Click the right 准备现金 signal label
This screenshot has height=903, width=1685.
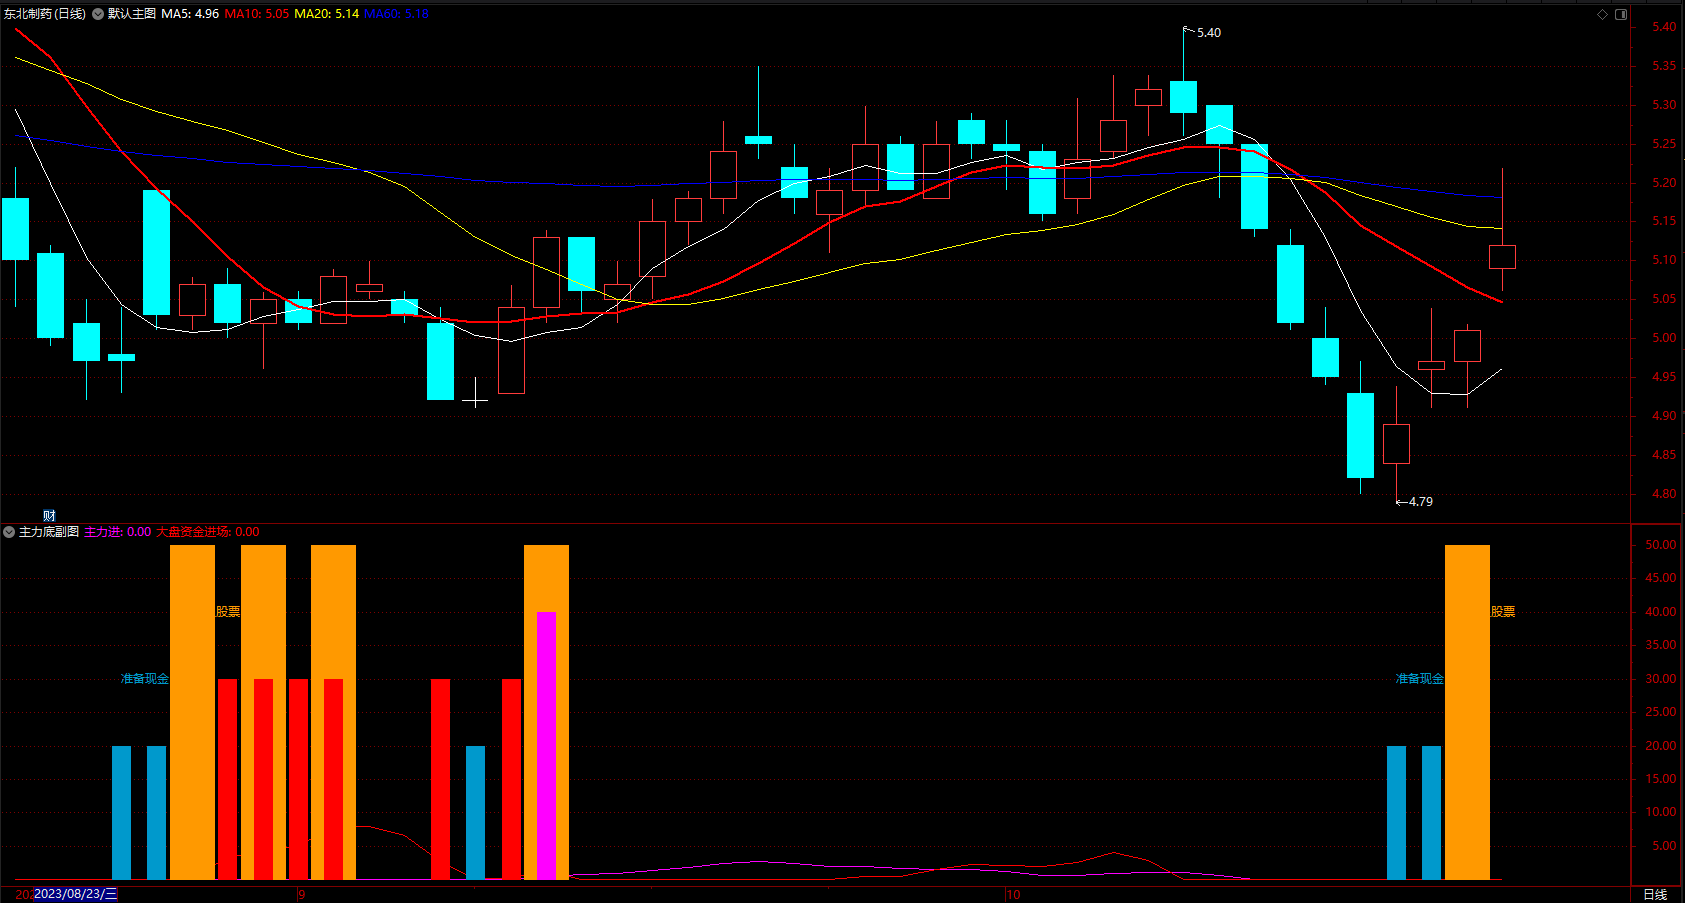[x=1420, y=679]
